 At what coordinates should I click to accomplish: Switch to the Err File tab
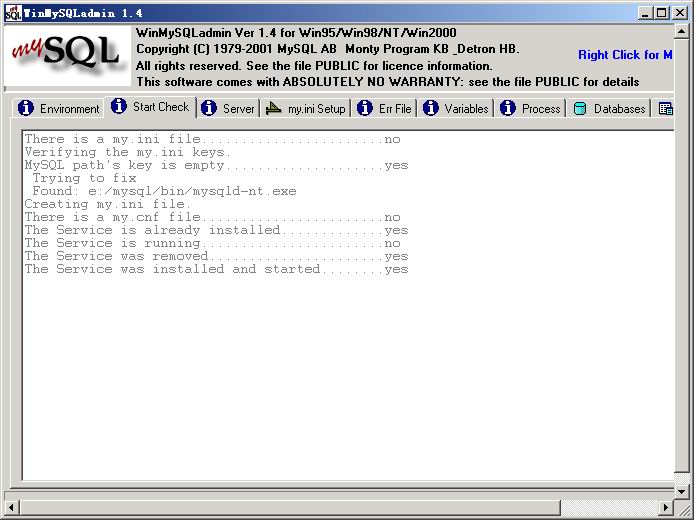click(x=384, y=108)
